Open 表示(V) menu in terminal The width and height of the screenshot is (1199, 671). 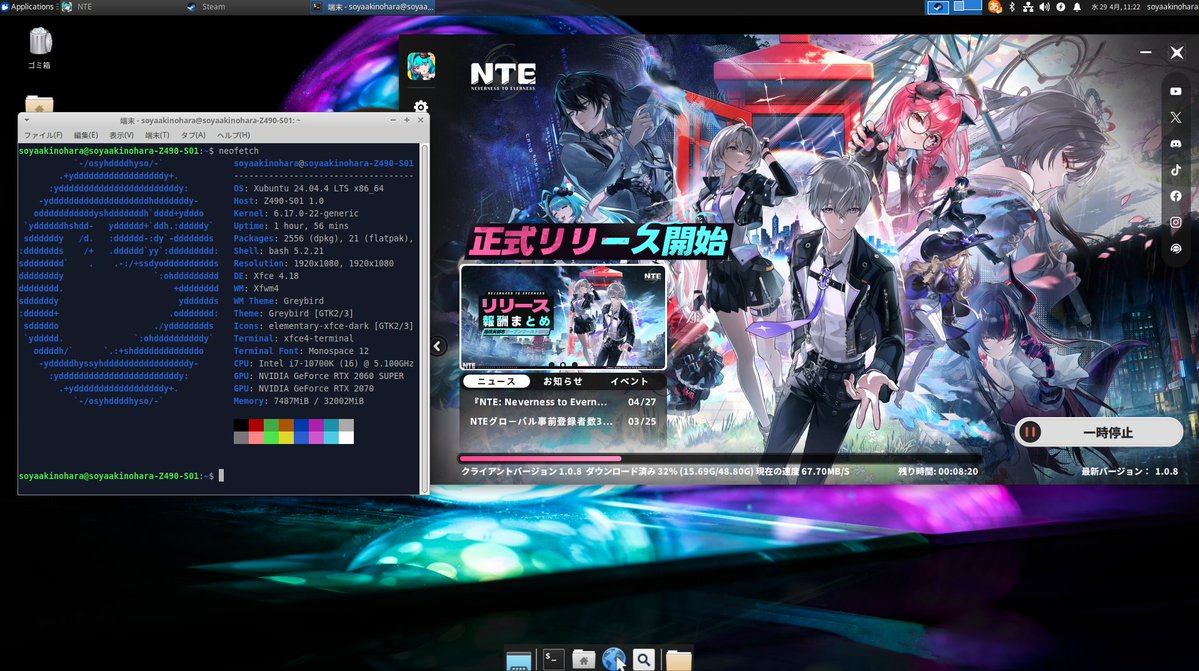coord(122,135)
